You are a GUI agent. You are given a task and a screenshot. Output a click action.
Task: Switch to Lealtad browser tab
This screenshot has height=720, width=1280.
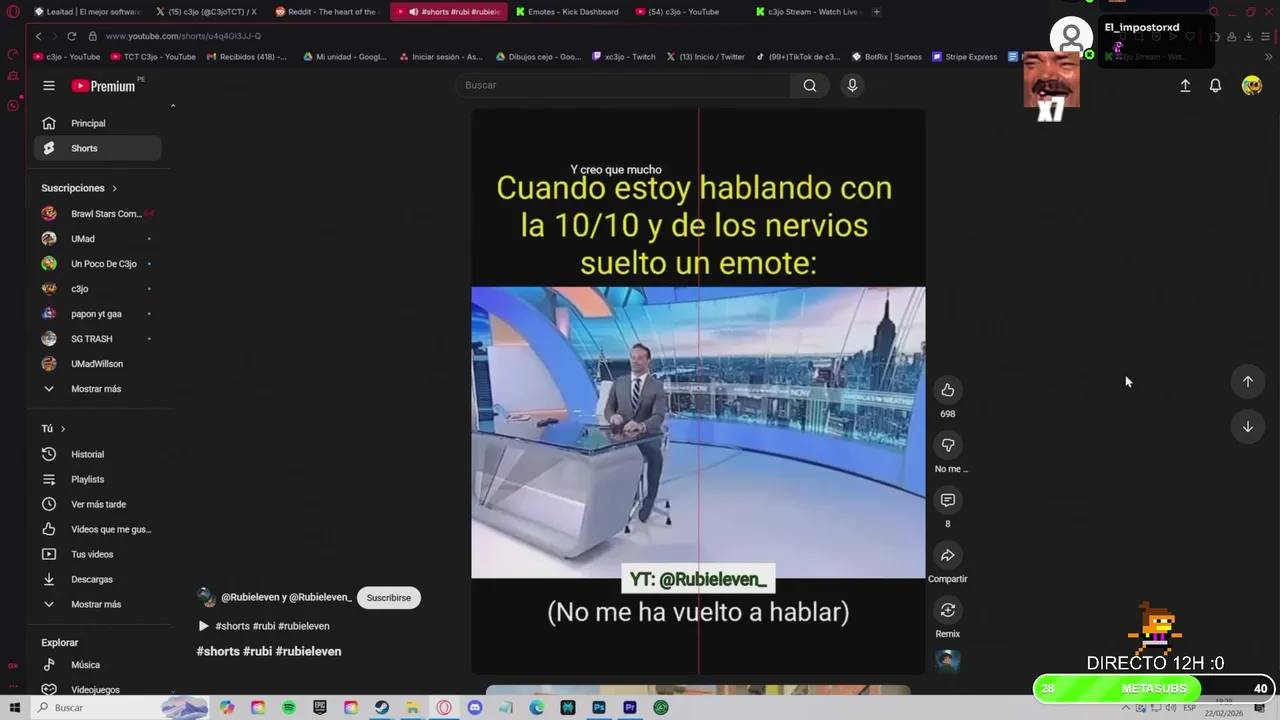point(86,12)
